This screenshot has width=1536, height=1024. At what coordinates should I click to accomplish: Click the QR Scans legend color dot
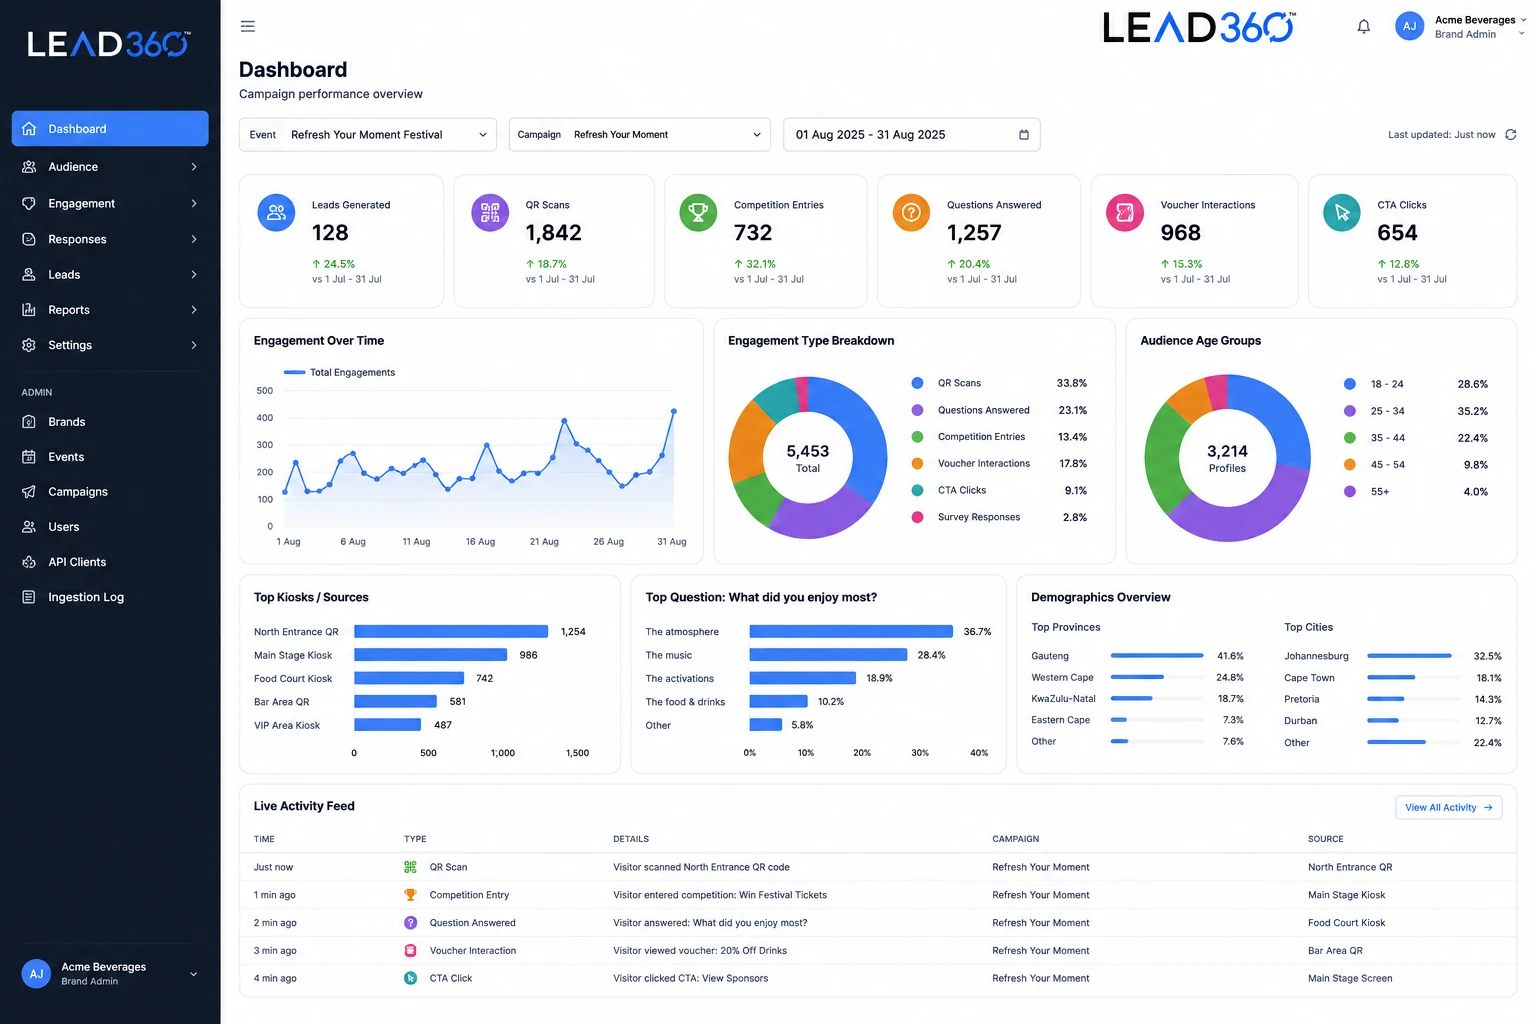917,383
